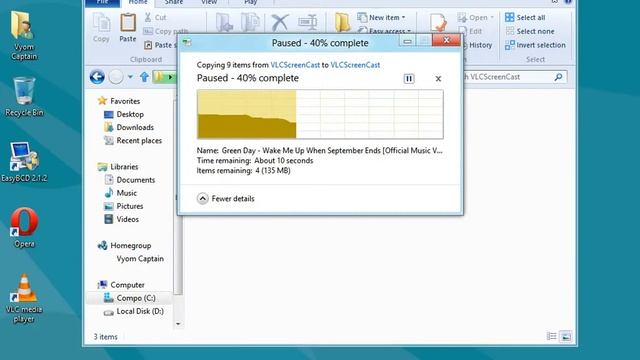Click Select all in ribbon

(525, 18)
